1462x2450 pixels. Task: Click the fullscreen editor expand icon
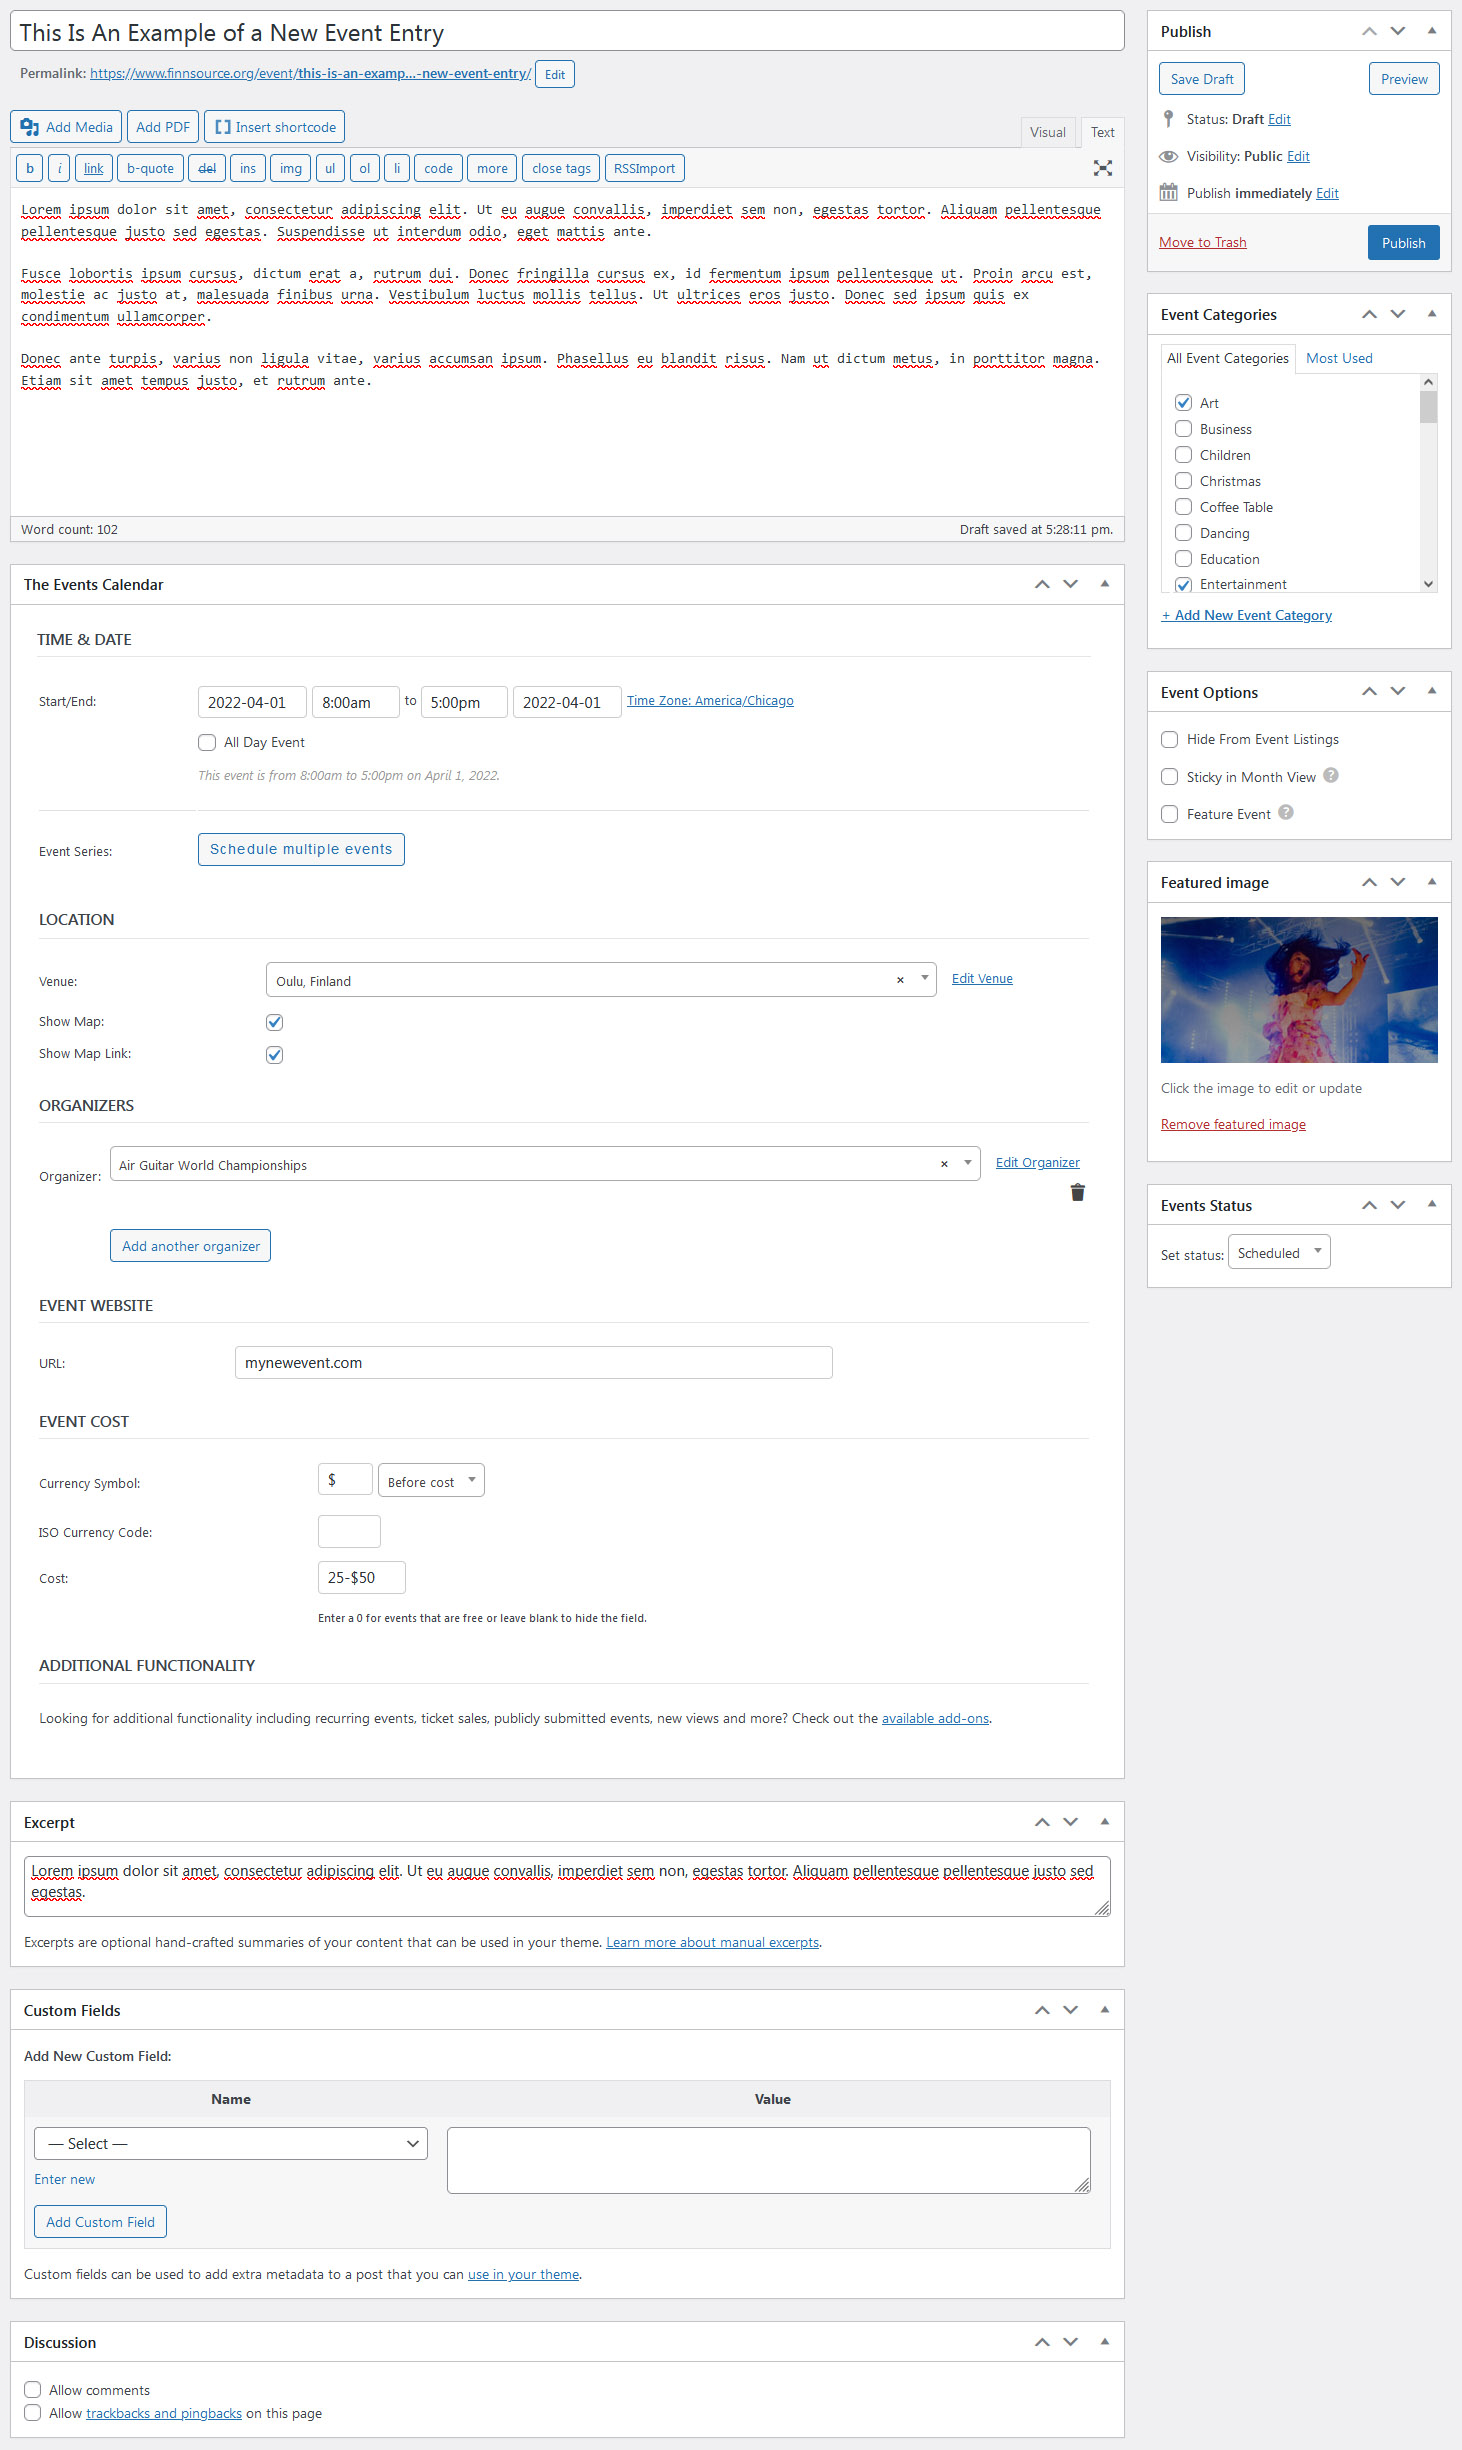click(1102, 168)
